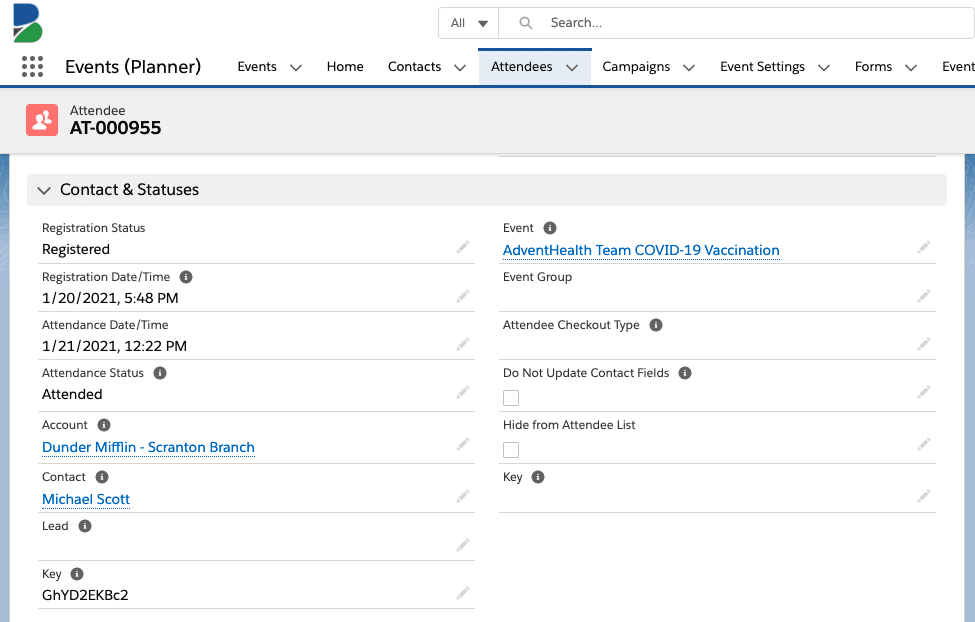
Task: Open the Events navigation tab
Action: click(x=257, y=67)
